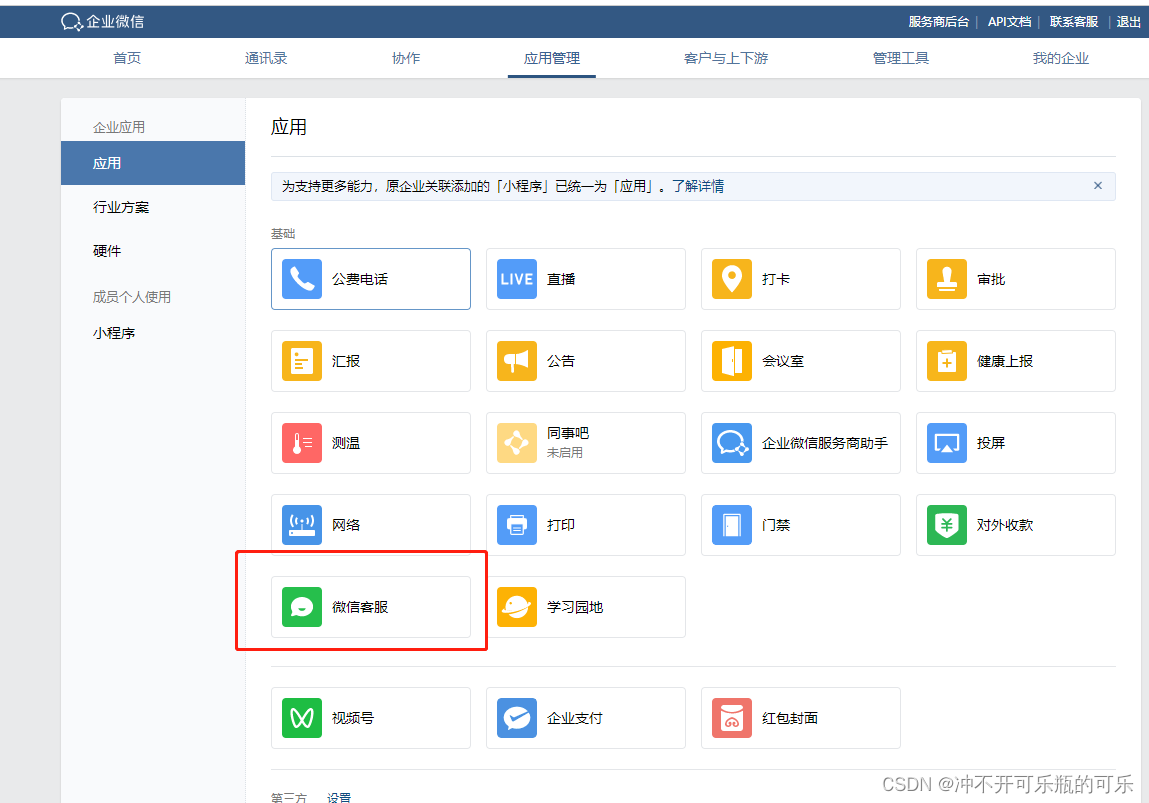Dismiss the 小程序 notice banner
Screen dimensions: 1149x803
[1098, 185]
